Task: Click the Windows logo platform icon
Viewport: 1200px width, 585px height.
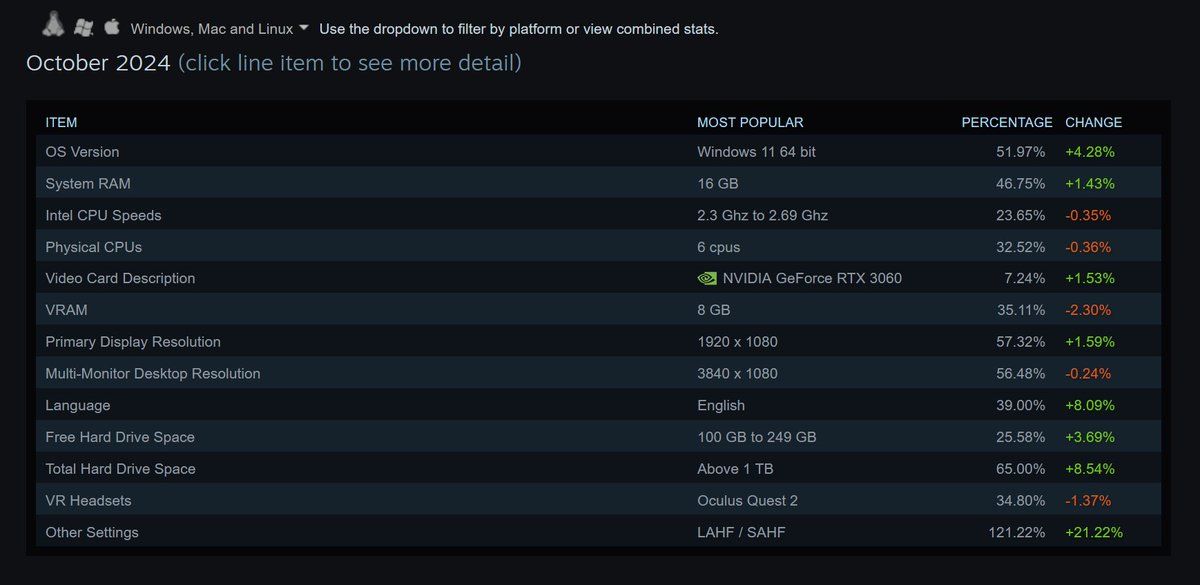Action: [x=84, y=26]
